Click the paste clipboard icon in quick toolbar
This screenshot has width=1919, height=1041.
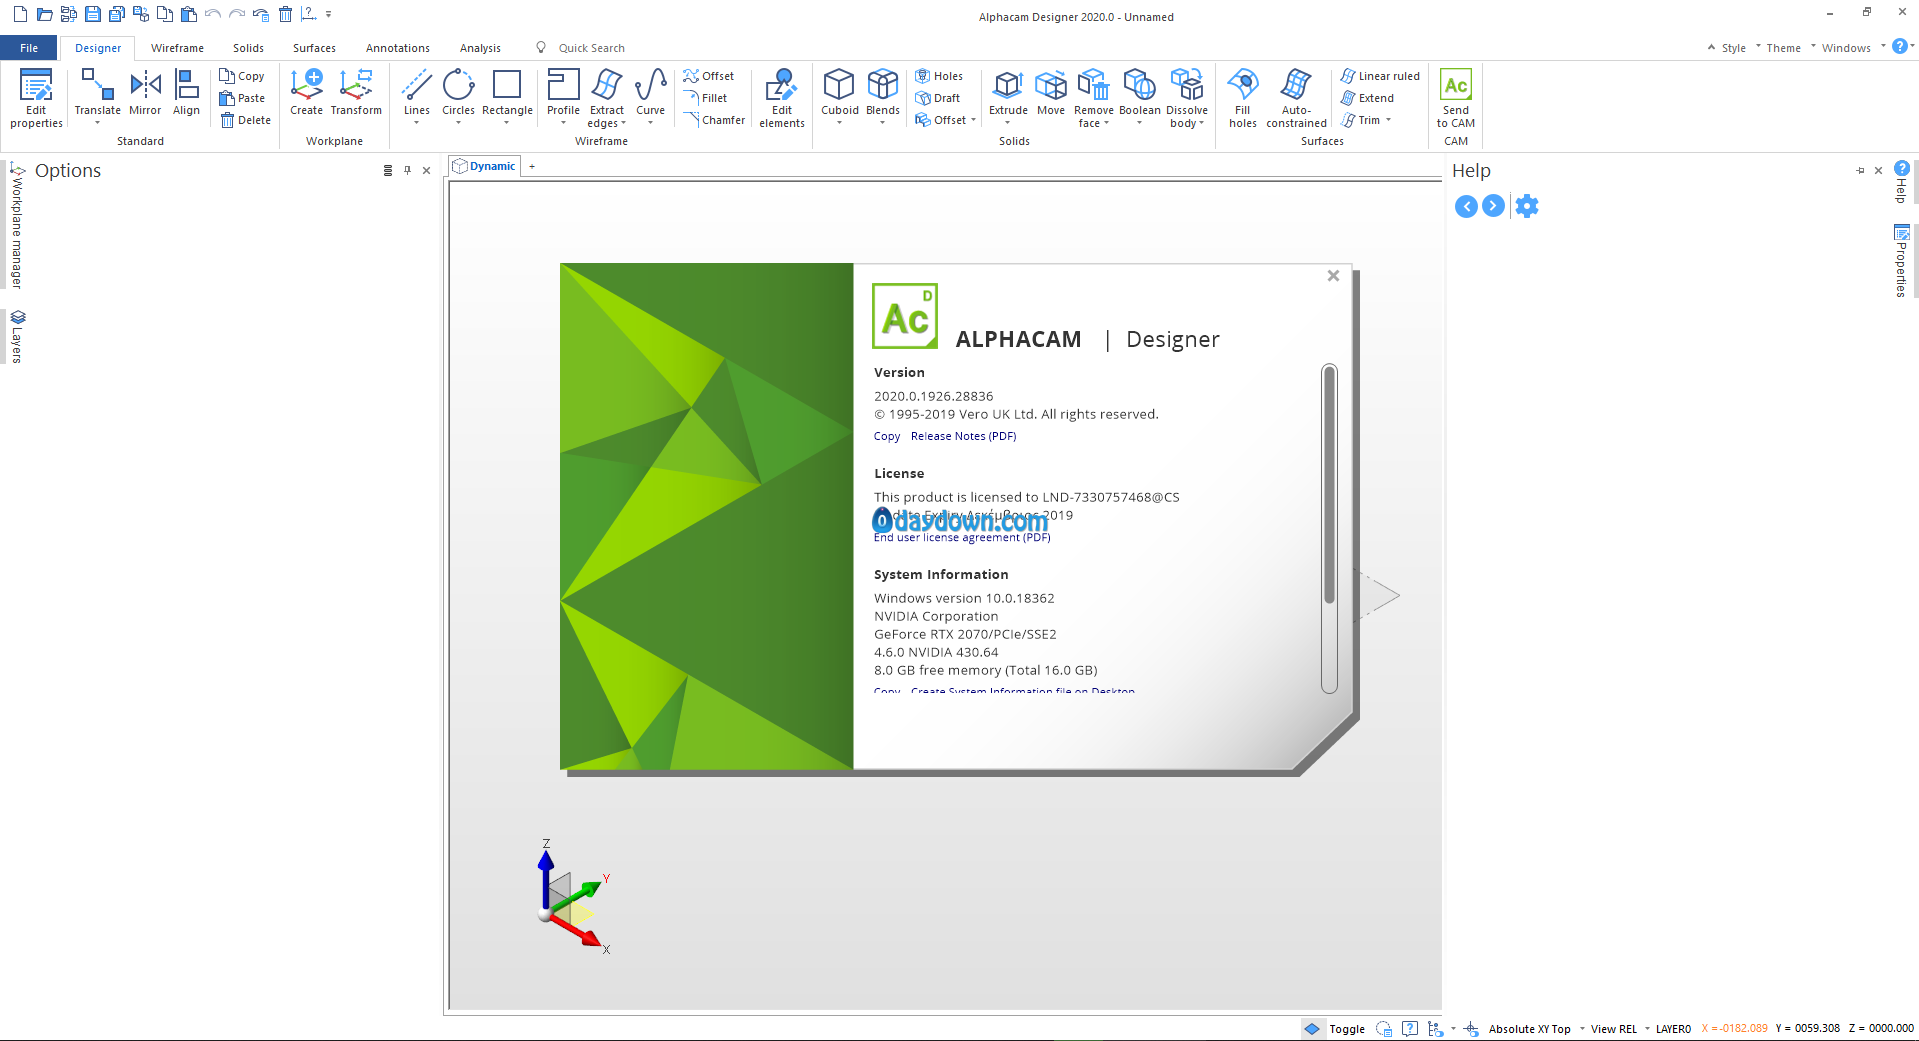point(188,14)
